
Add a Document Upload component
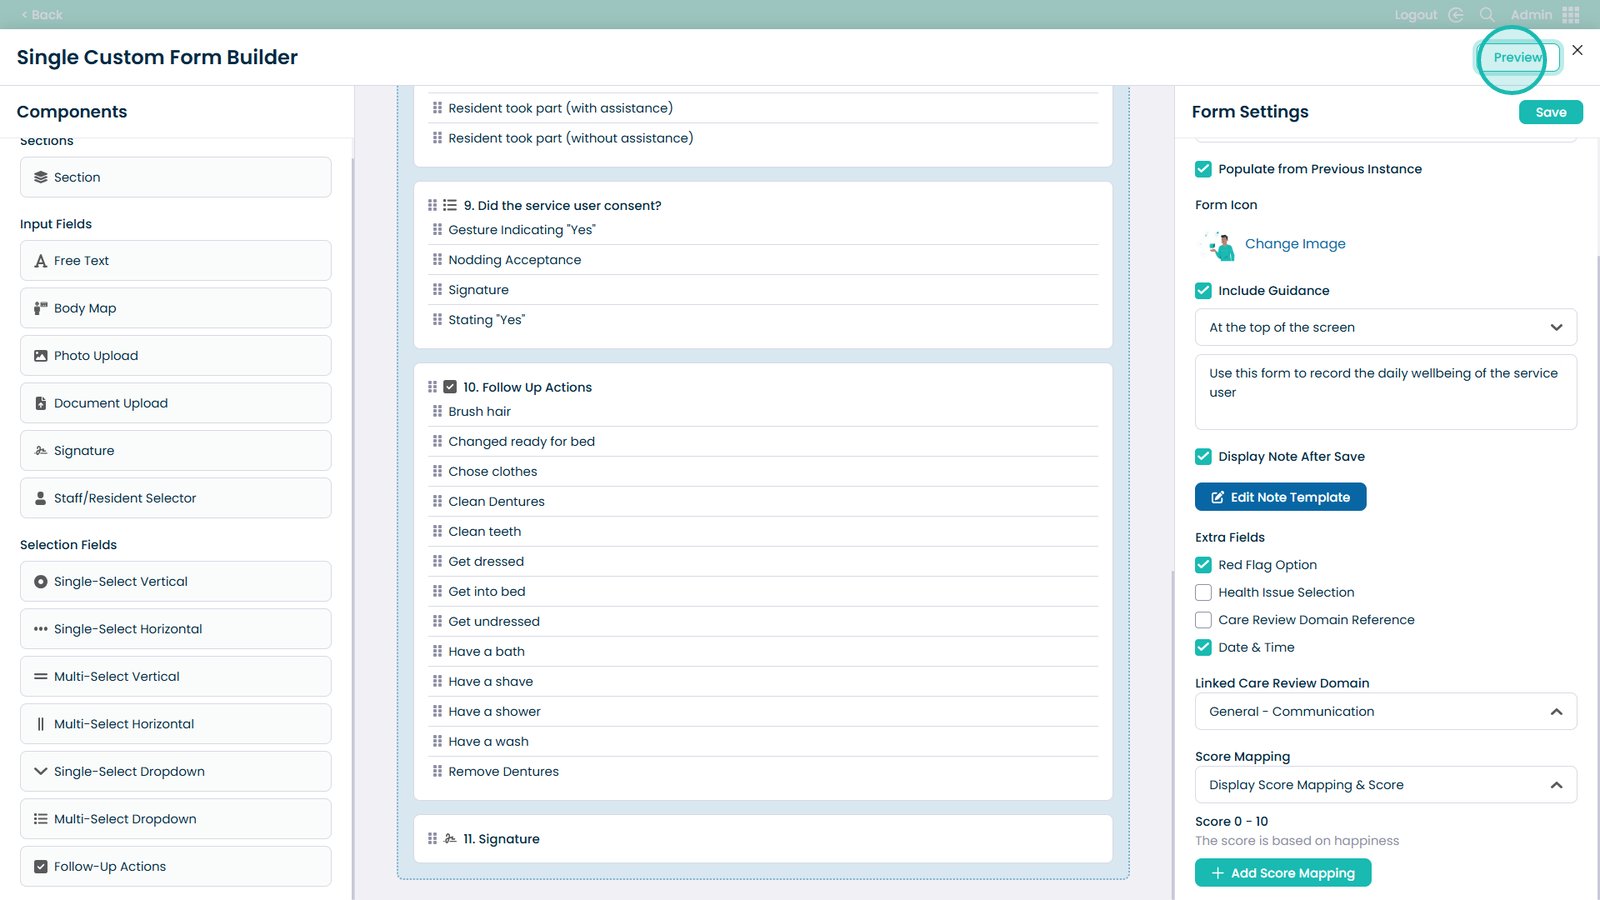point(176,403)
